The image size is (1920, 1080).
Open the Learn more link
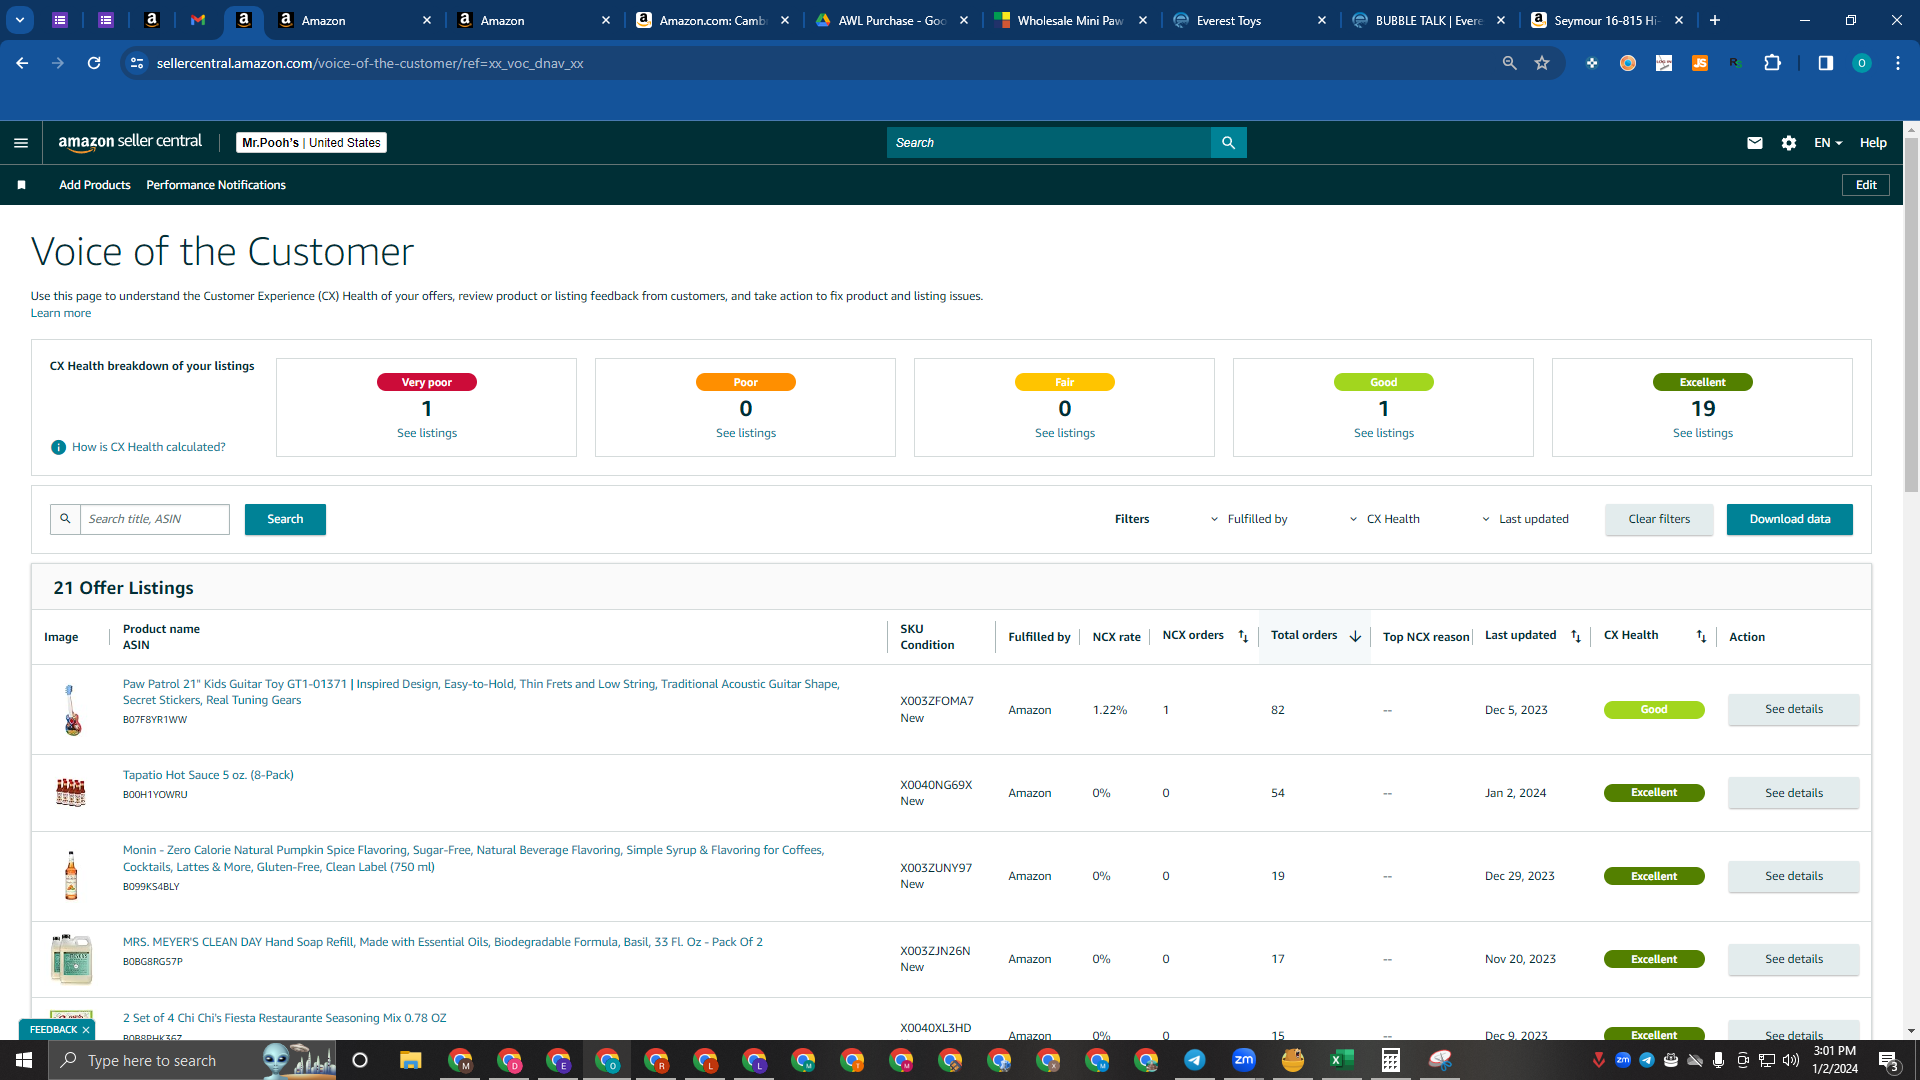(x=61, y=313)
